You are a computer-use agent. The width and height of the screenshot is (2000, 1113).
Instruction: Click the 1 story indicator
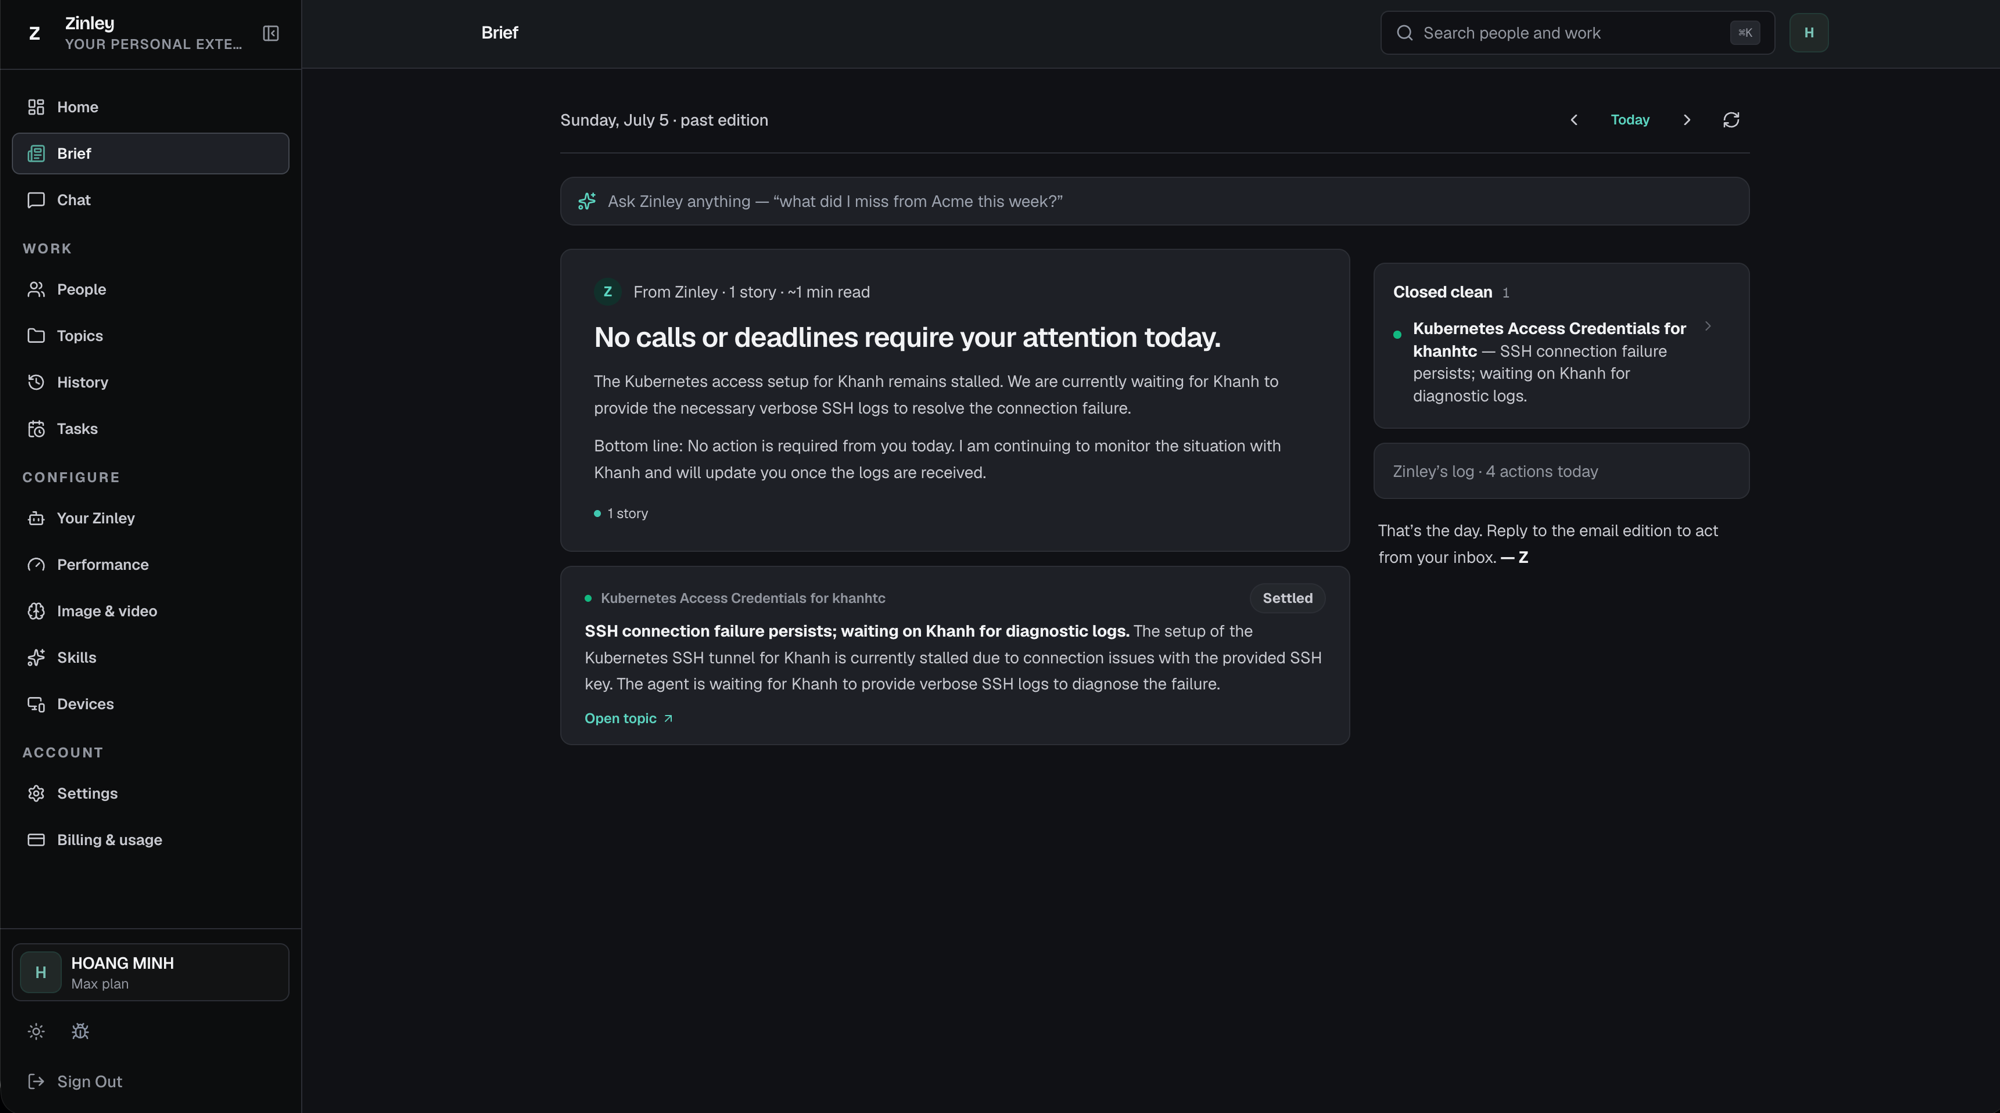[x=621, y=513]
